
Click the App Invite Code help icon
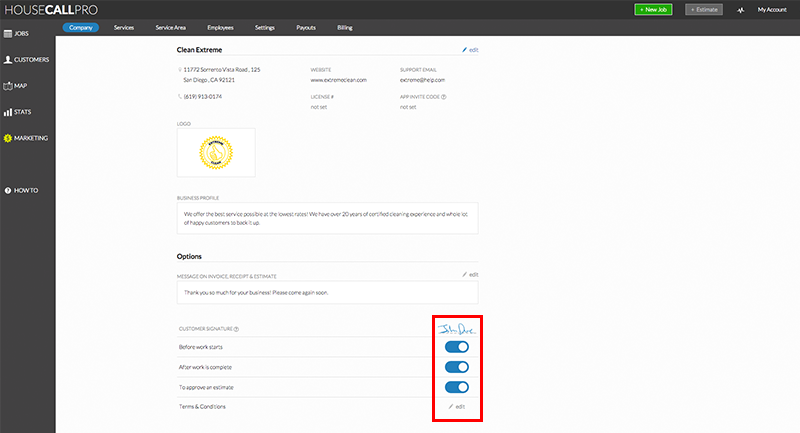click(443, 97)
